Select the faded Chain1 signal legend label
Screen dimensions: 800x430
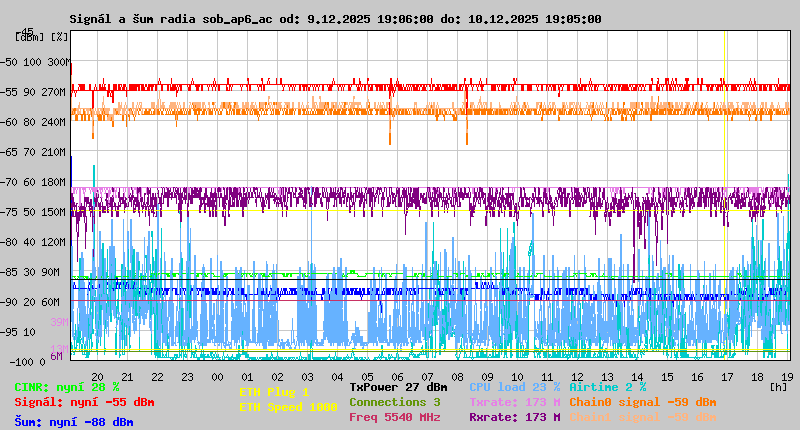point(642,417)
